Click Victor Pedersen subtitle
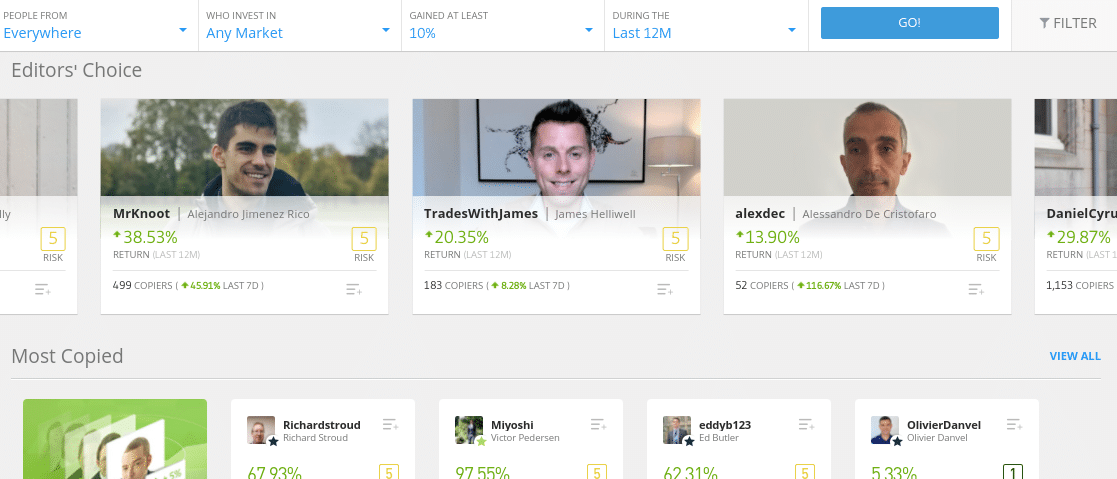The width and height of the screenshot is (1117, 479). (x=525, y=438)
